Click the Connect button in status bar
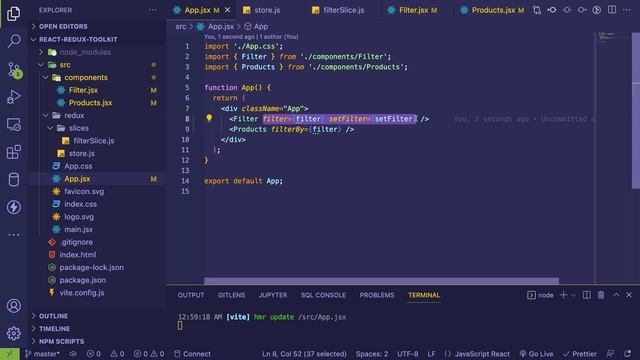The height and width of the screenshot is (360, 640). (192, 353)
